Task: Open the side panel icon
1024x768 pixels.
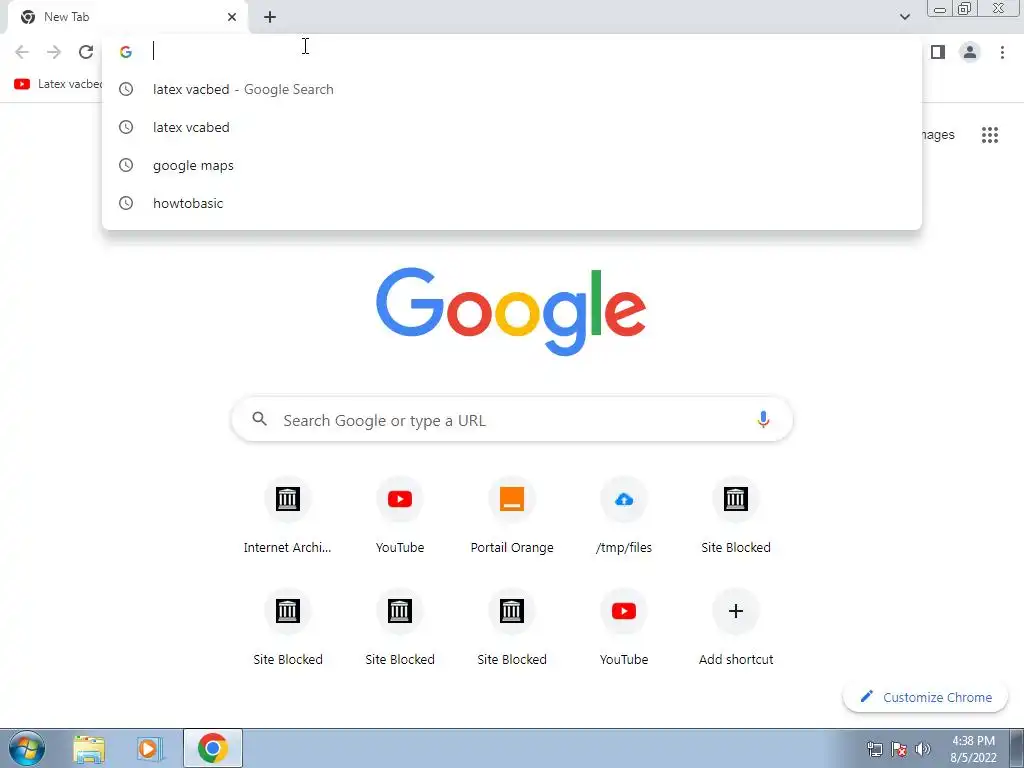Action: tap(938, 52)
